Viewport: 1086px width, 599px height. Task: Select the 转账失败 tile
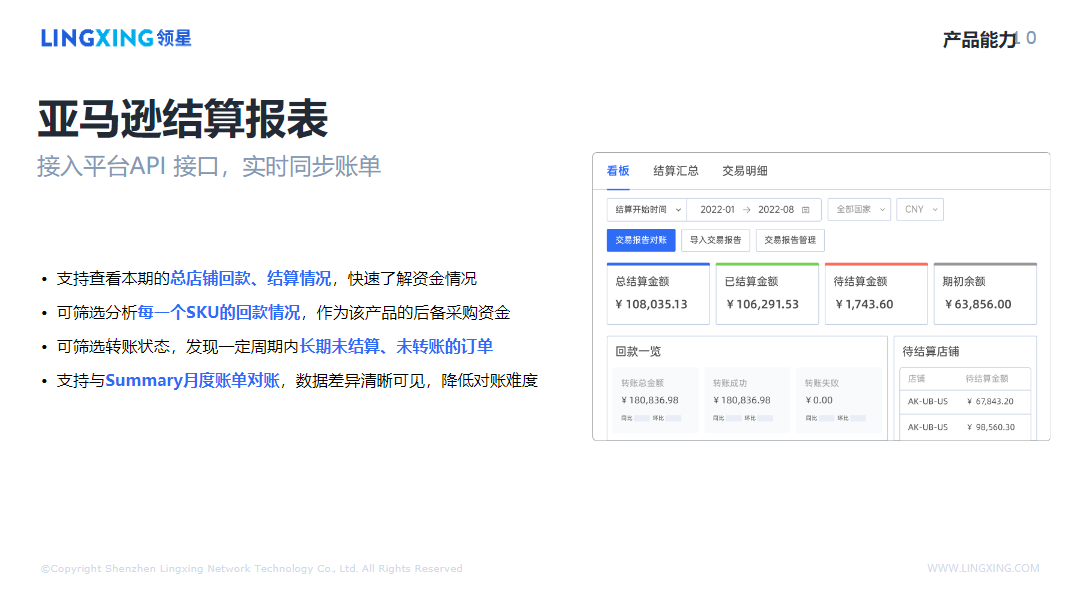(x=839, y=400)
